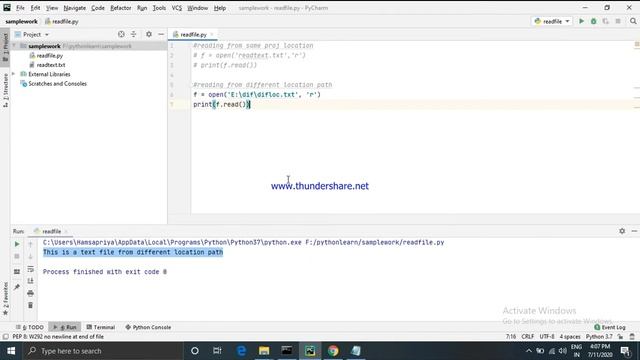Click the up-the-stack-trace arrow in Run panel
Viewport: 640px width, 360px height.
[x=30, y=244]
